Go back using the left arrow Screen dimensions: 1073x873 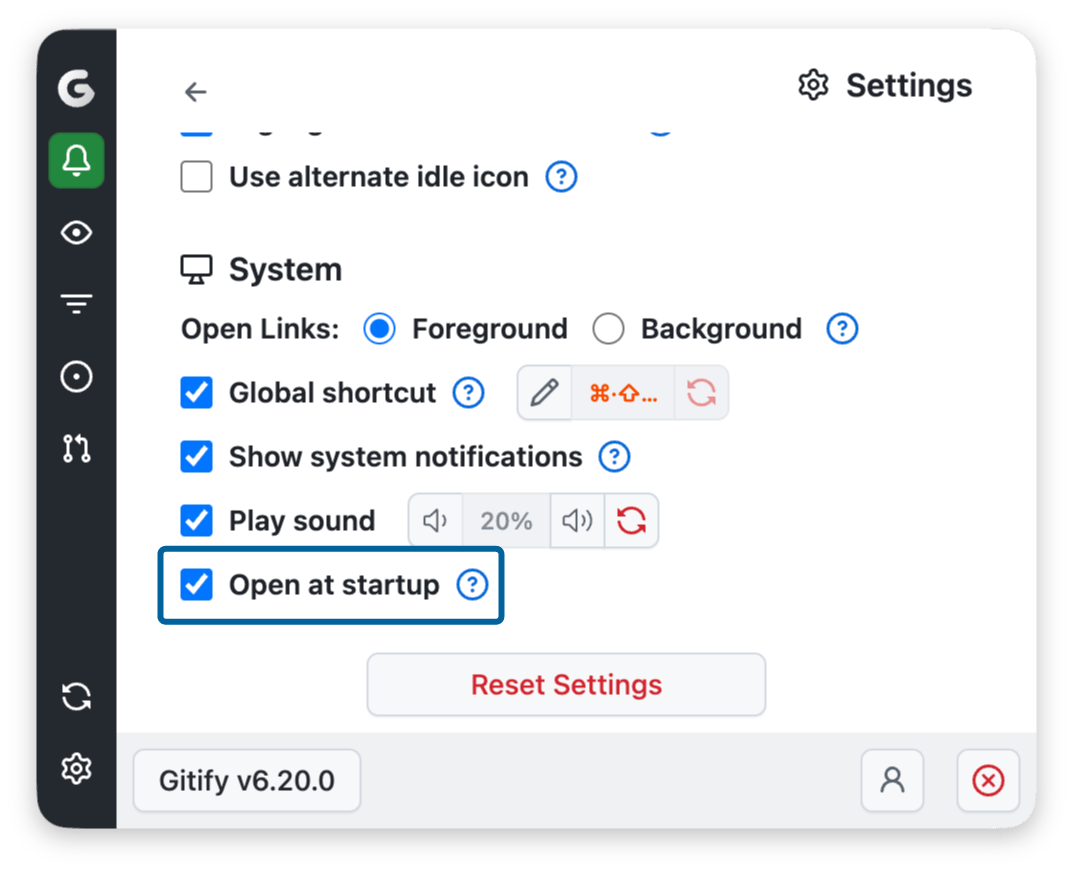tap(195, 92)
